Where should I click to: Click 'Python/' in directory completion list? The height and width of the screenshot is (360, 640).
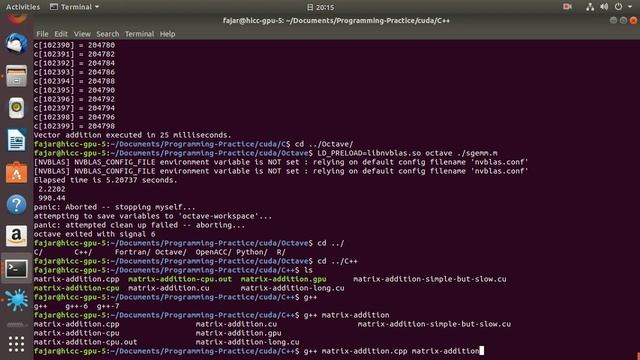pyautogui.click(x=252, y=252)
